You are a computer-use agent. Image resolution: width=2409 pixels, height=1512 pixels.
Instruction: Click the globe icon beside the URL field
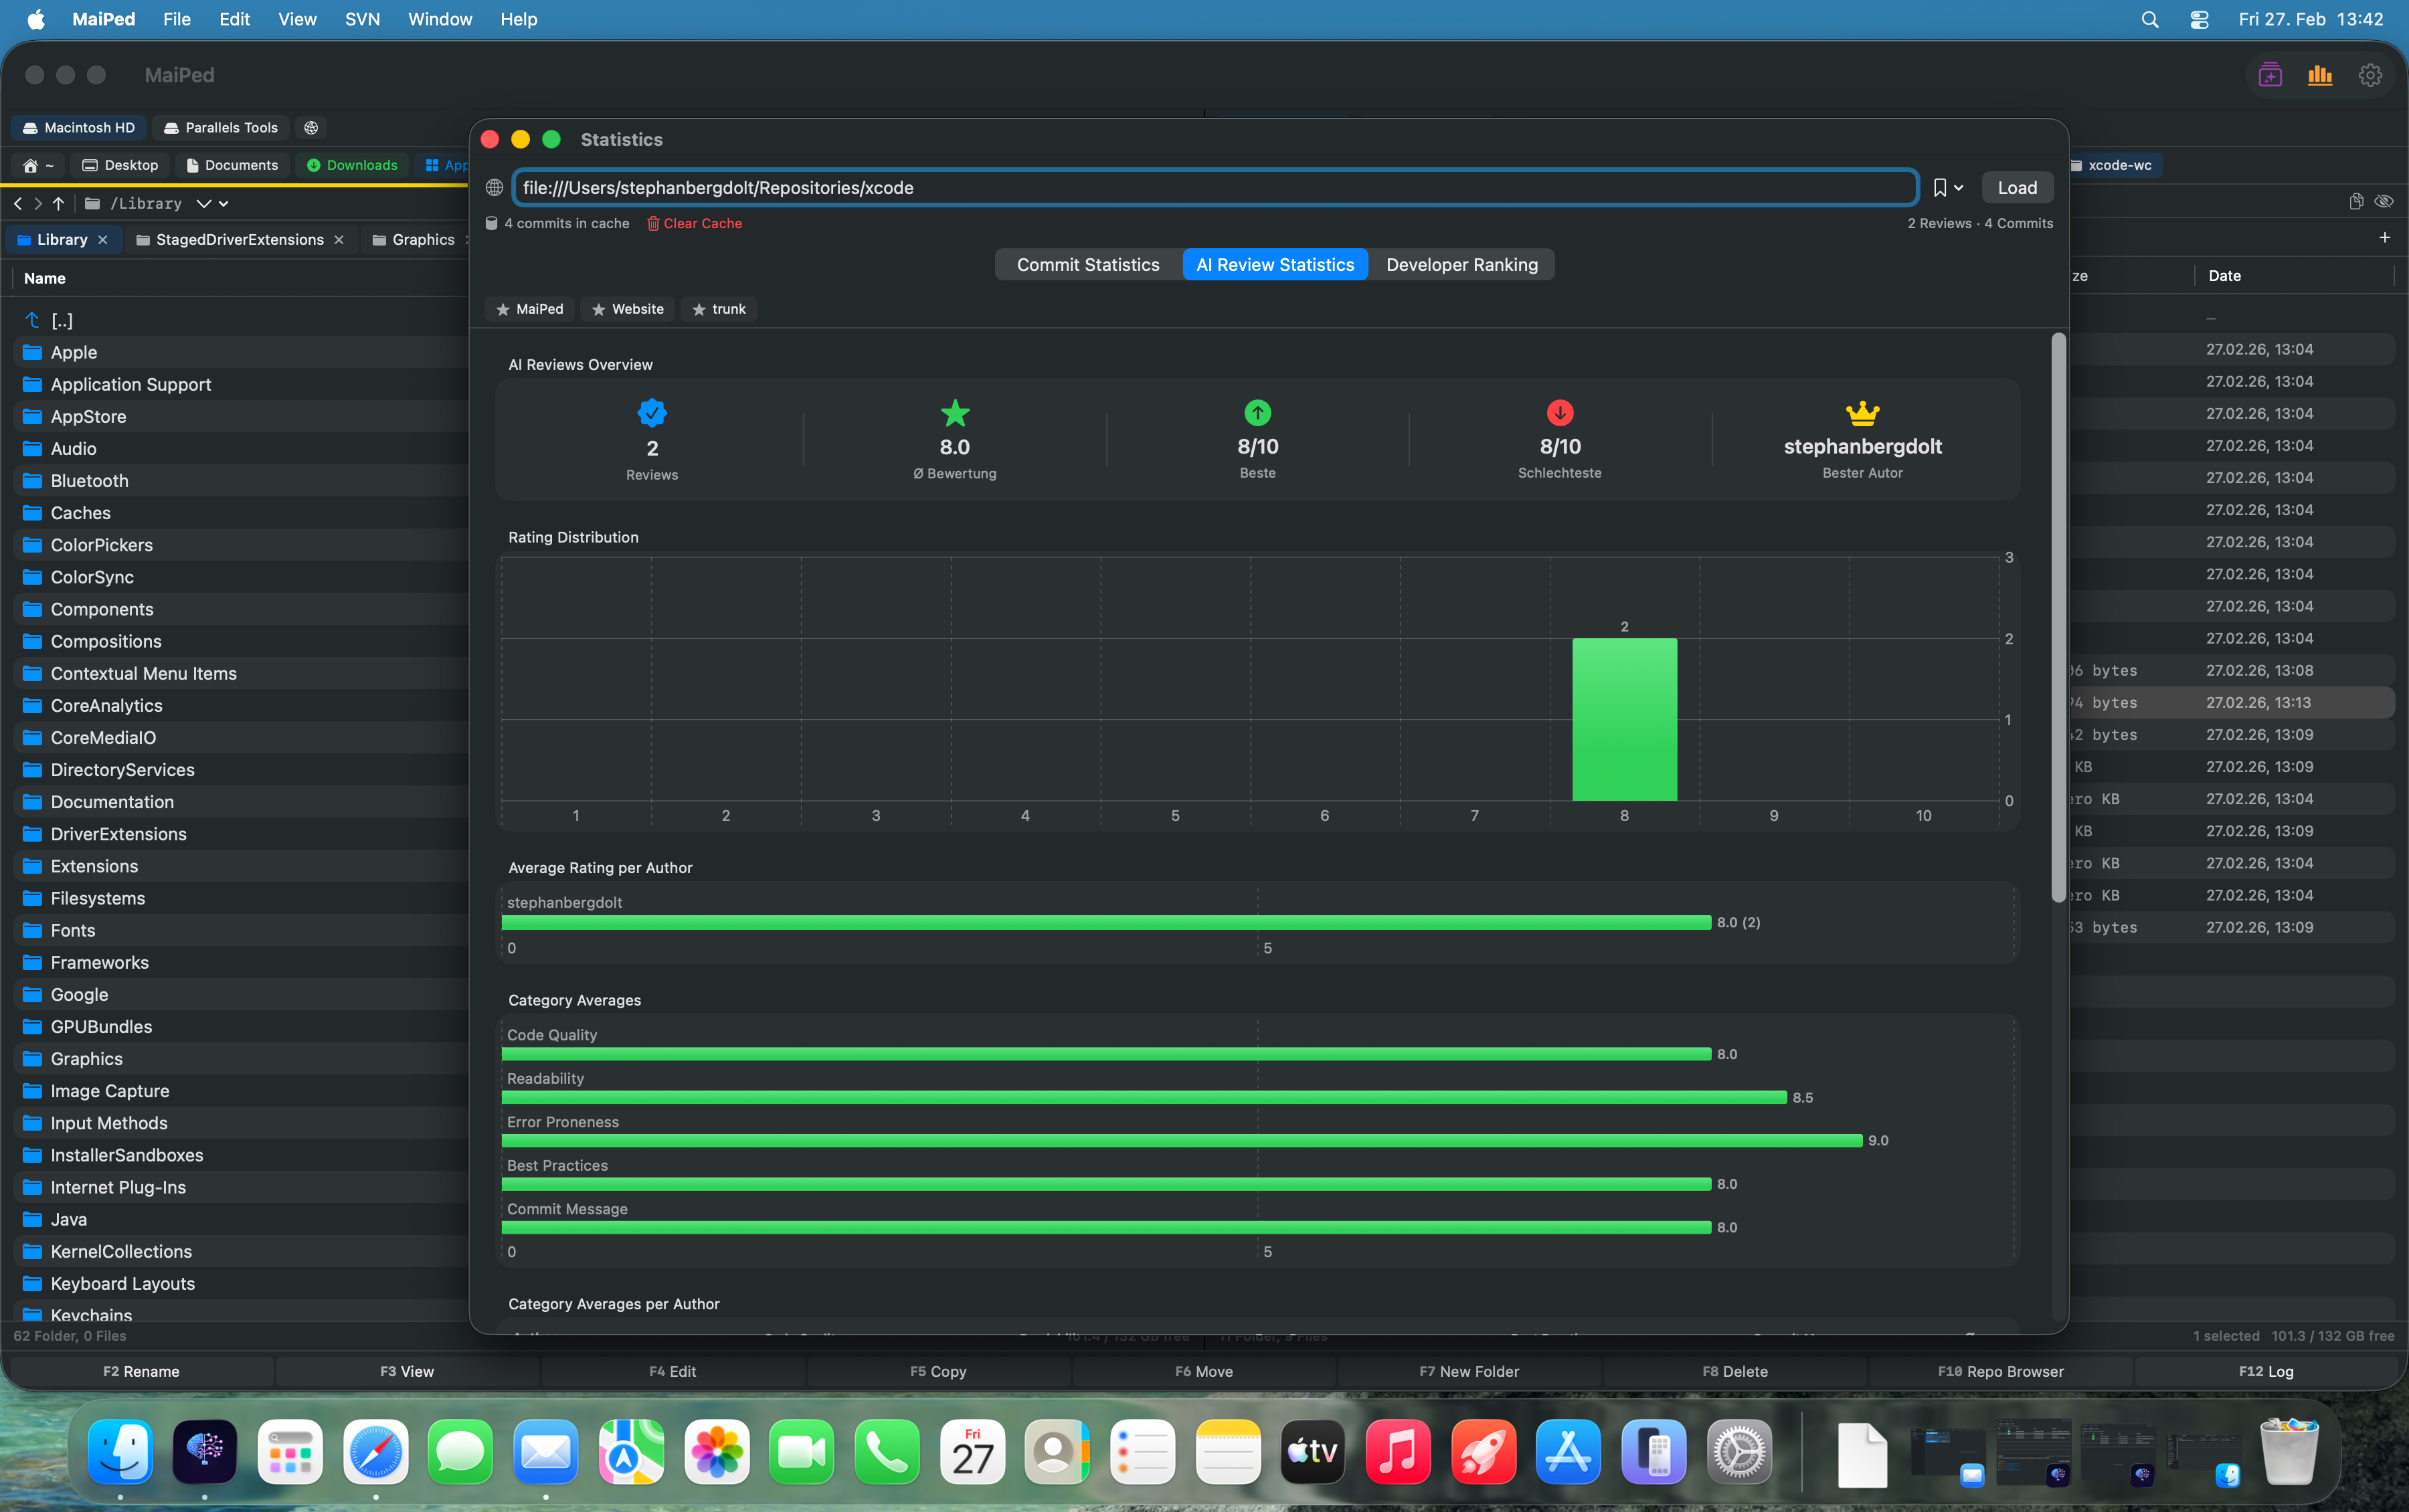pos(494,188)
